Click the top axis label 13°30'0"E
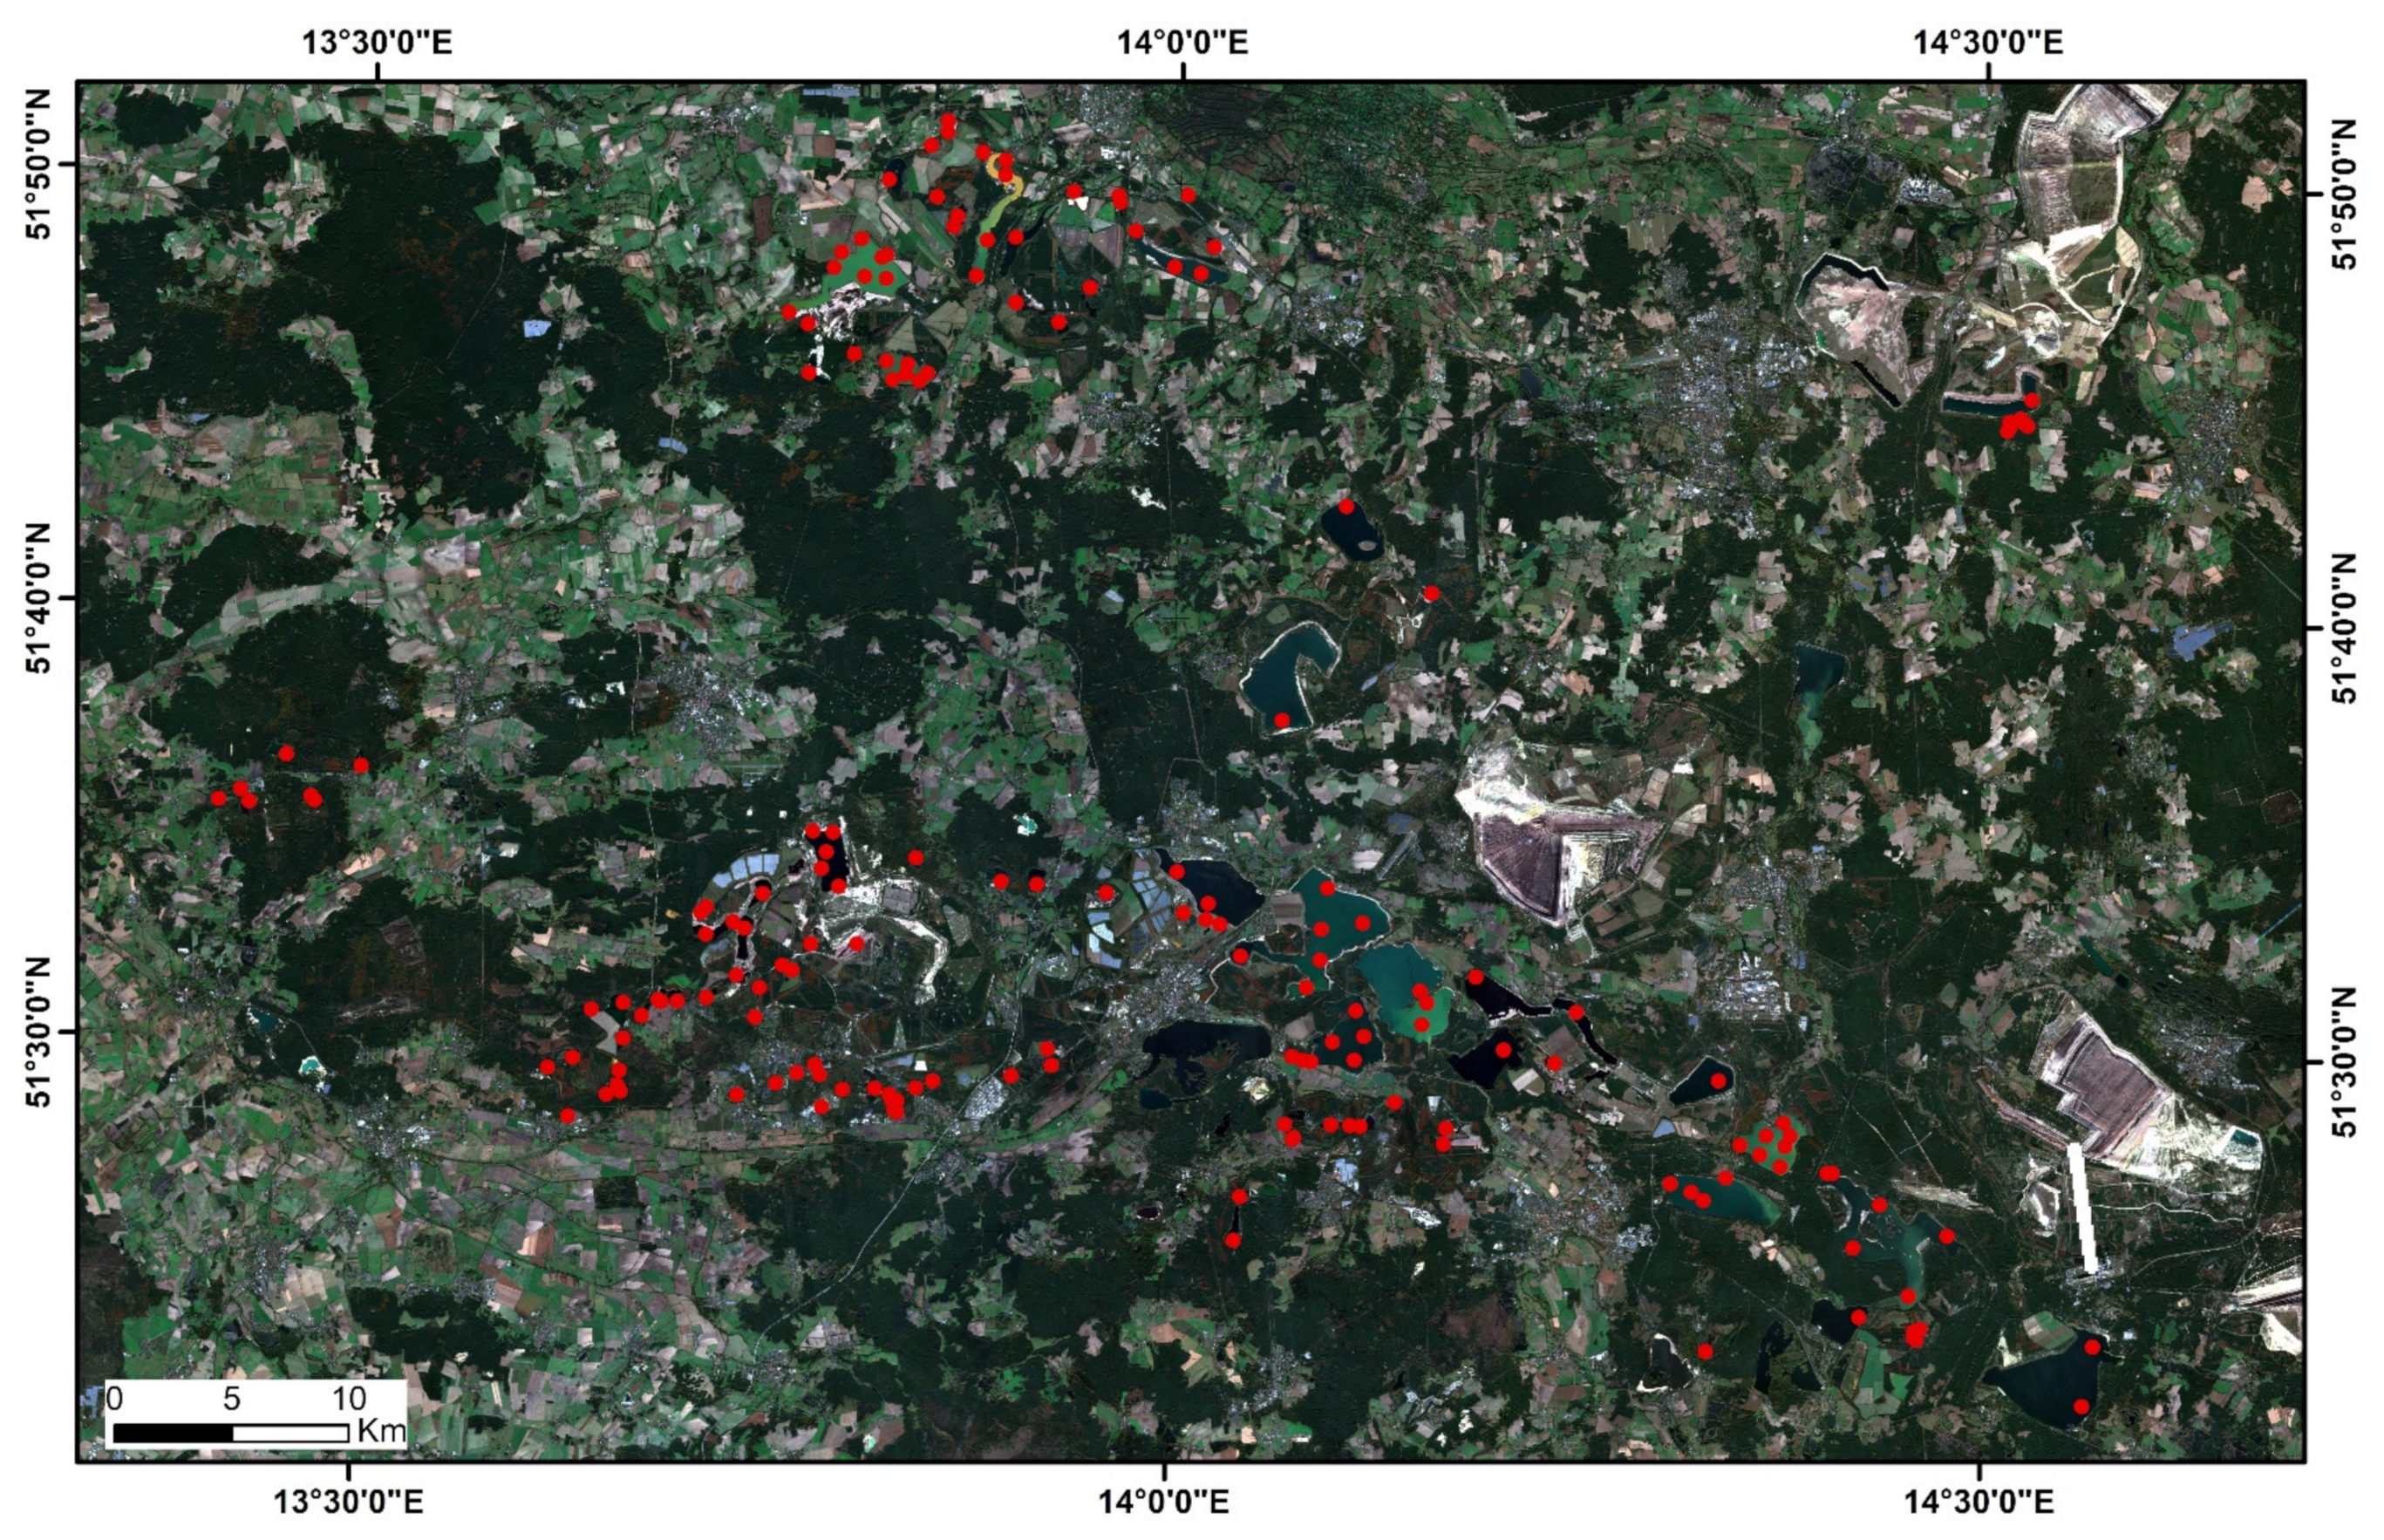Viewport: 2384px width, 1540px height. [x=378, y=42]
